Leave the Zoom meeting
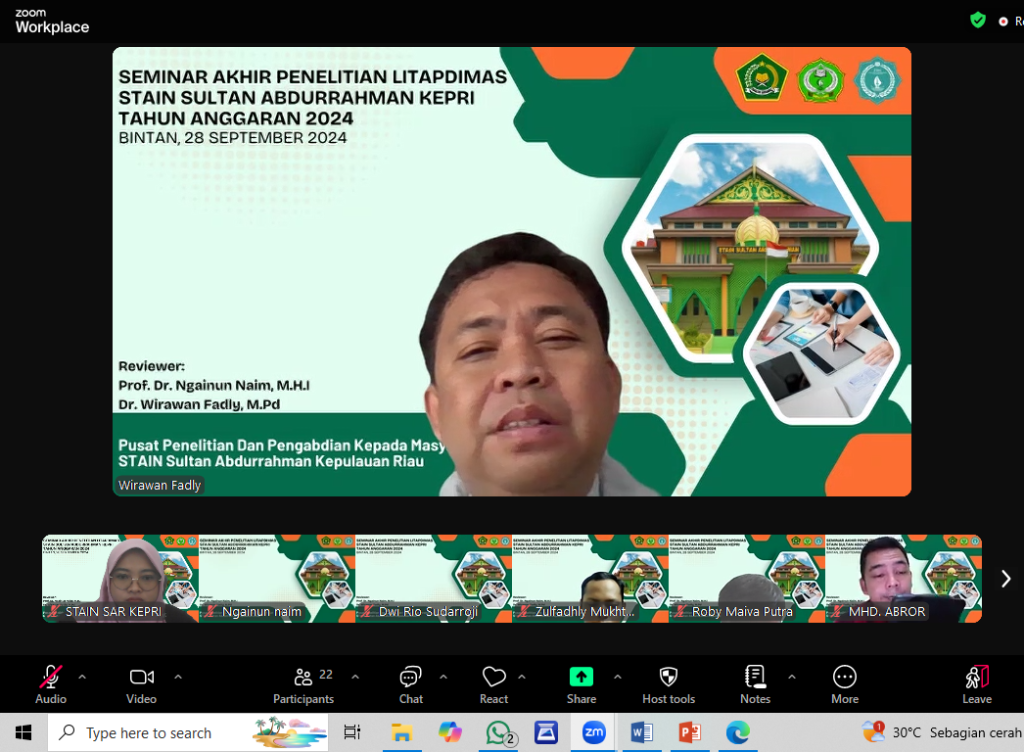 [977, 684]
